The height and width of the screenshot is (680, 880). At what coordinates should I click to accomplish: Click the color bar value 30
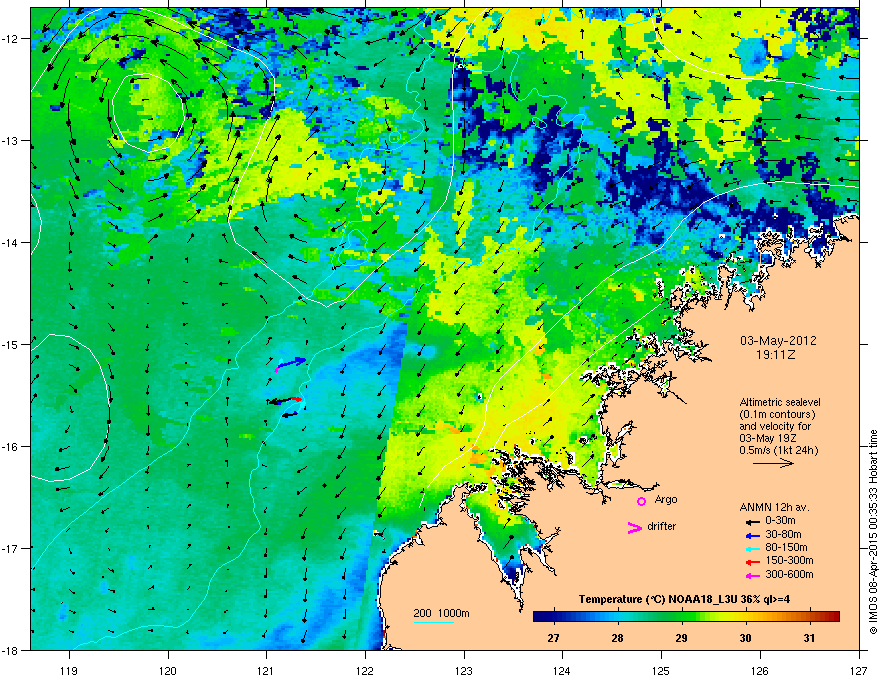point(745,638)
